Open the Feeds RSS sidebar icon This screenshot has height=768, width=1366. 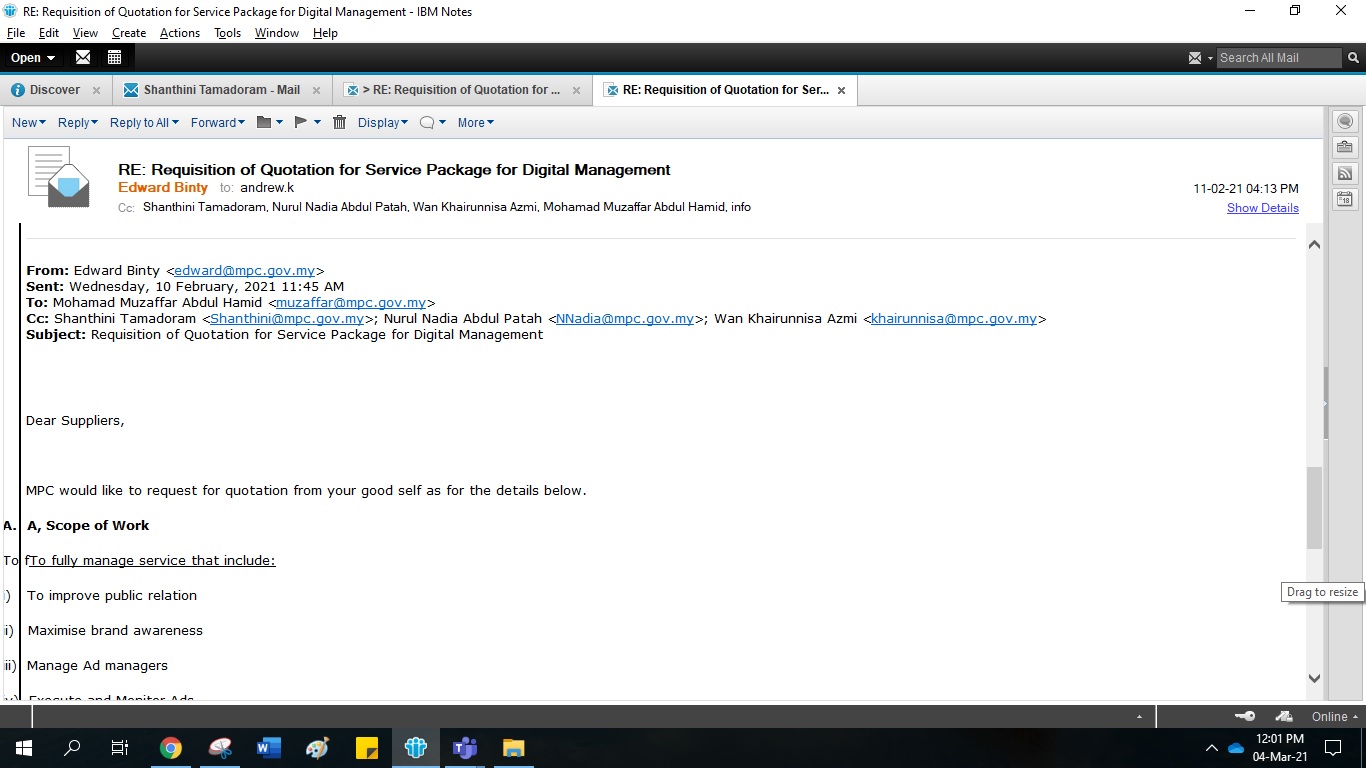coord(1345,173)
